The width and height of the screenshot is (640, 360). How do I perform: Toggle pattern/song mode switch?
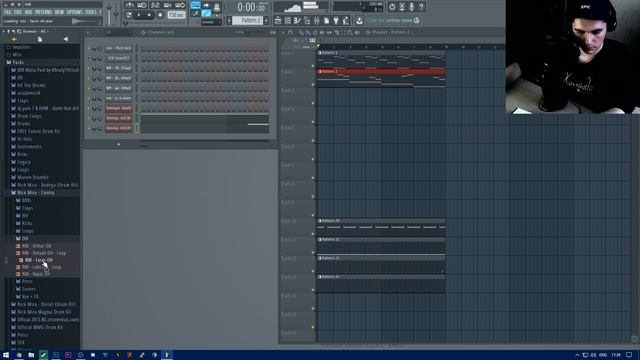(129, 15)
